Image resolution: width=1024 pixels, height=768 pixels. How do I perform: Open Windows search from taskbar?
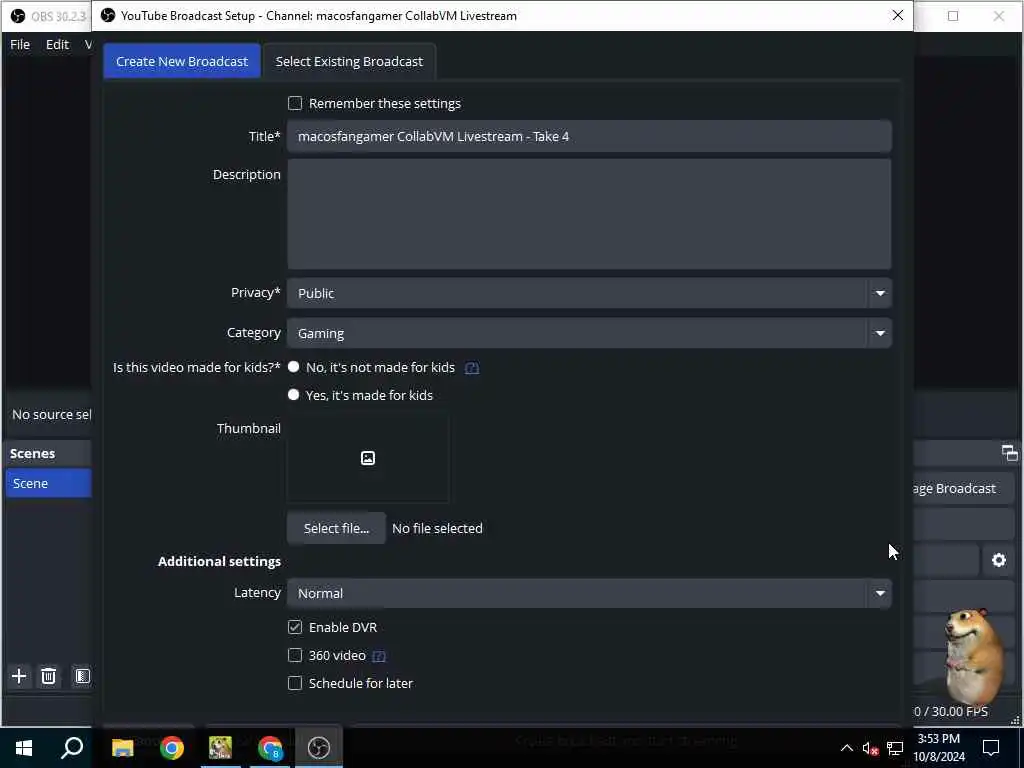point(72,748)
